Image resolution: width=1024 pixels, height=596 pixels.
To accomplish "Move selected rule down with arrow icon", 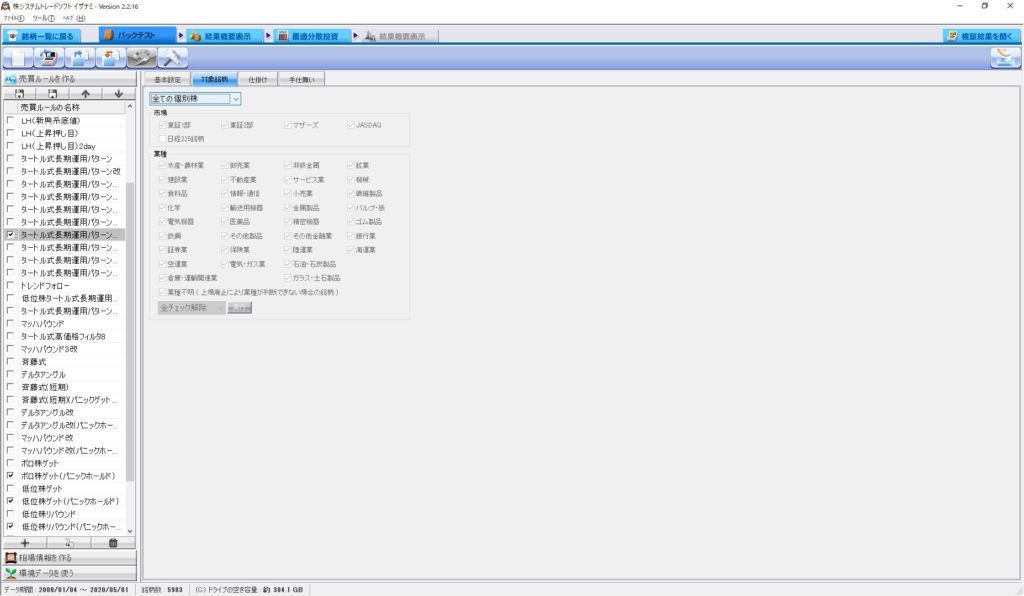I will (x=118, y=93).
